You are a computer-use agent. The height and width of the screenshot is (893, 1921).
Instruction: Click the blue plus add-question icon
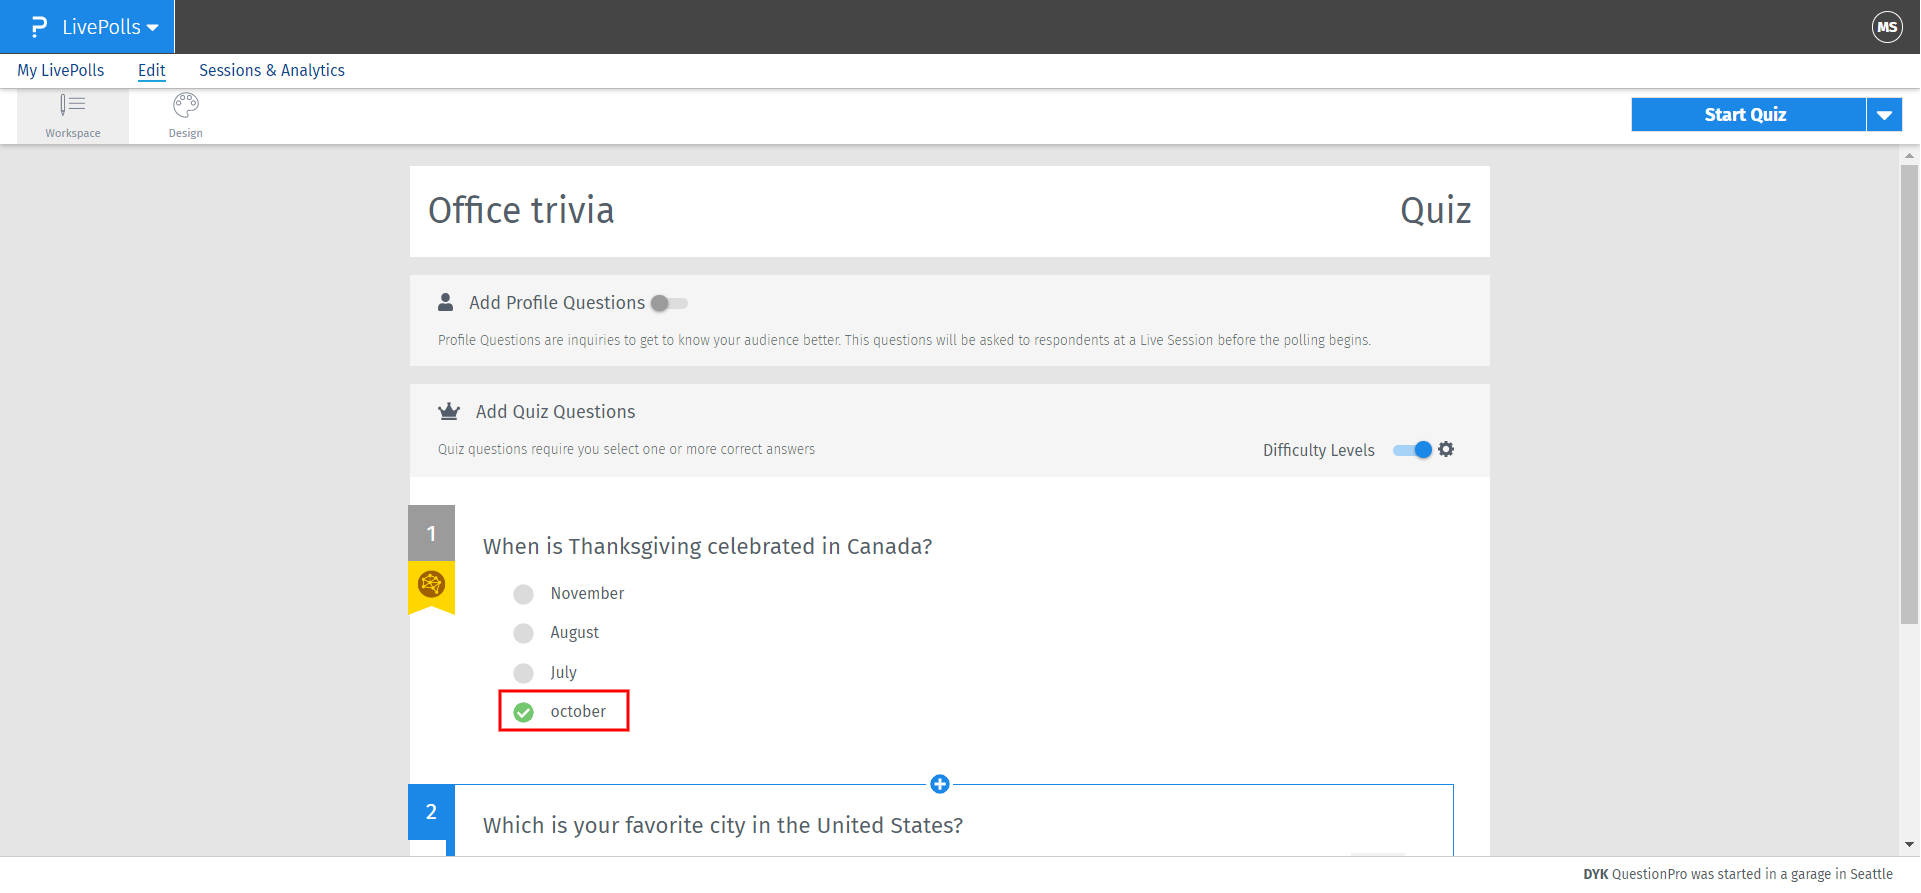[x=940, y=784]
